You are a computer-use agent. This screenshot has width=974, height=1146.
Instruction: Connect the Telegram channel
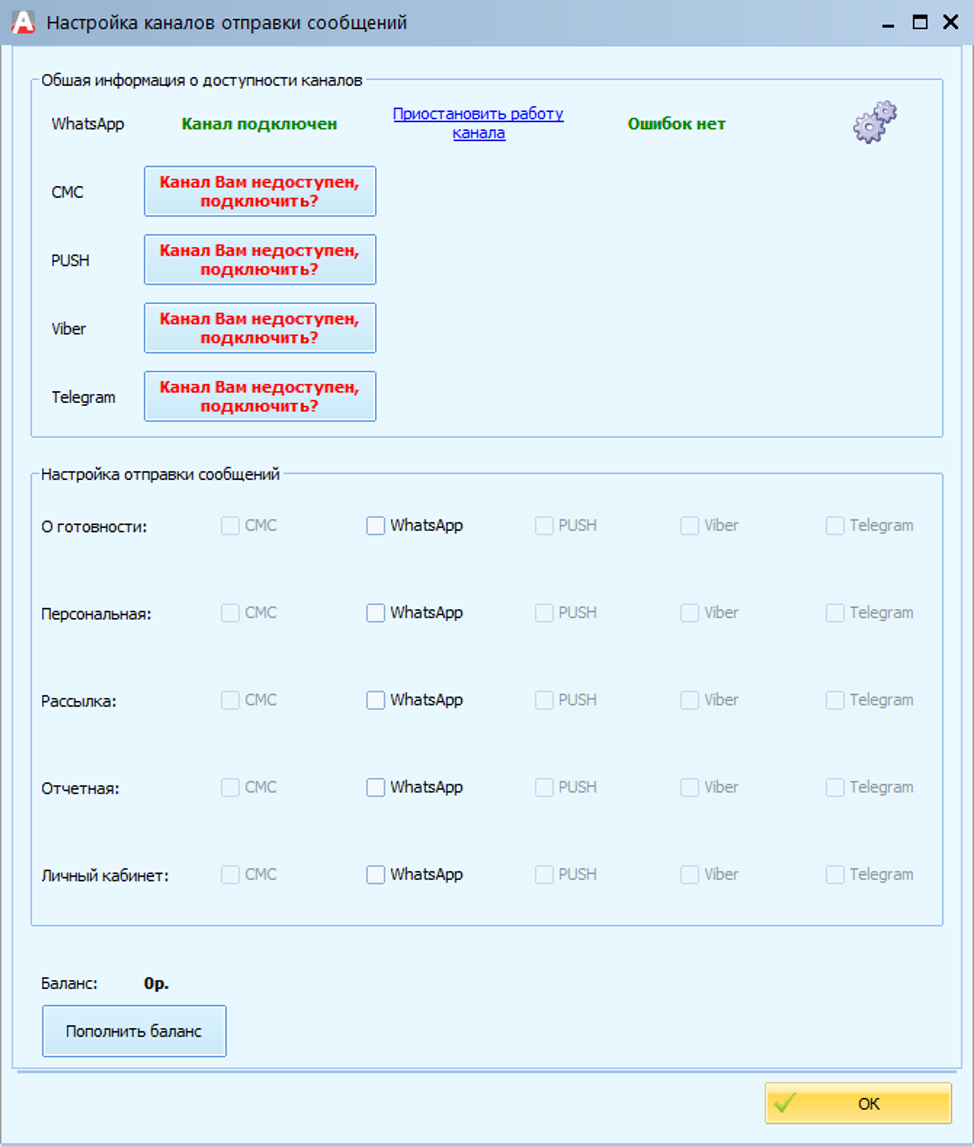[x=260, y=396]
